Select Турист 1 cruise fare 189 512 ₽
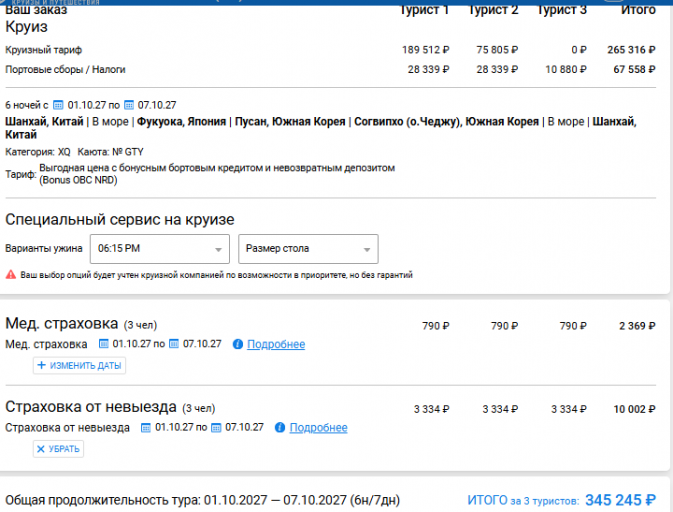 [x=426, y=50]
